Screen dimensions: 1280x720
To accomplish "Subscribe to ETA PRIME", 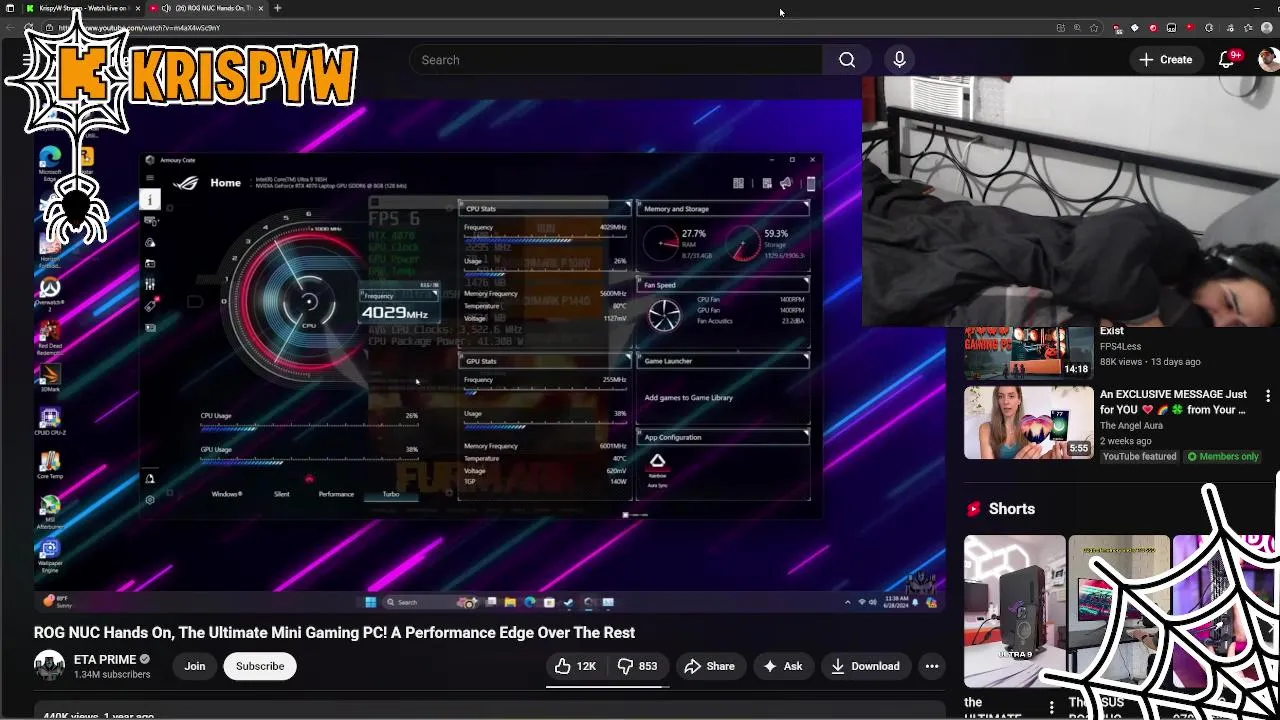I will point(260,666).
